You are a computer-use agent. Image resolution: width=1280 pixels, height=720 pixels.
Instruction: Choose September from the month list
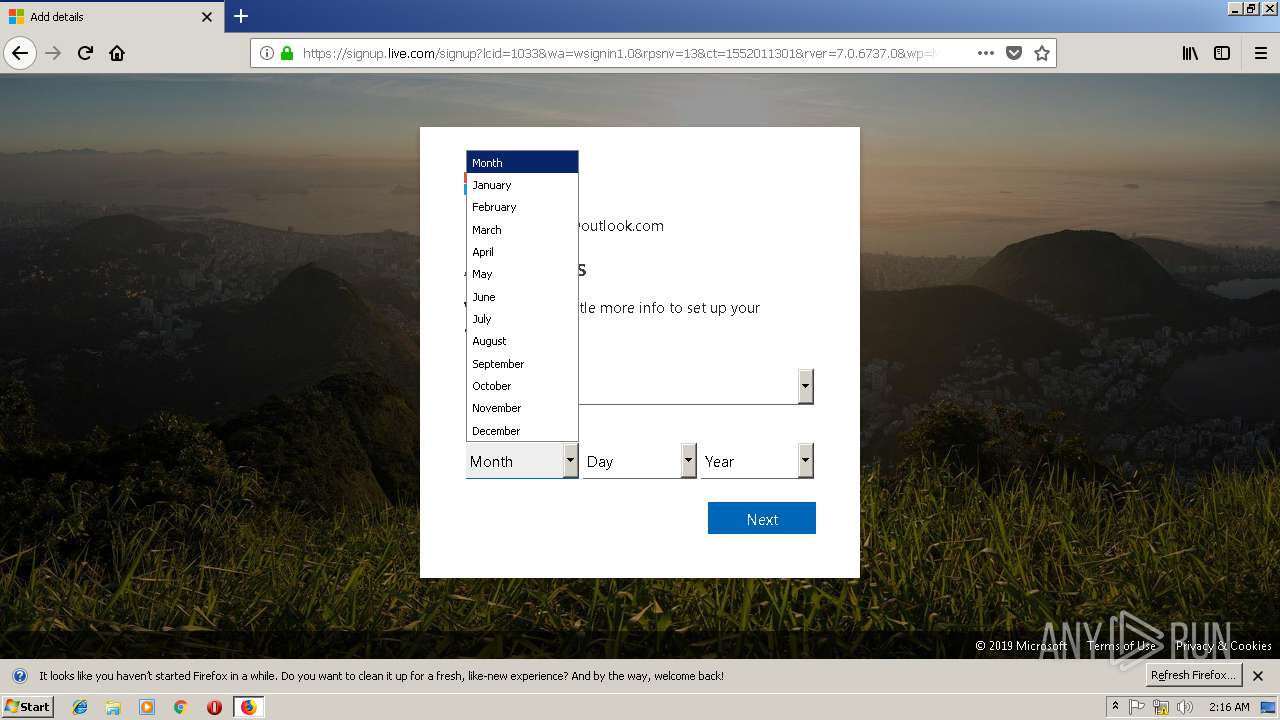[522, 364]
